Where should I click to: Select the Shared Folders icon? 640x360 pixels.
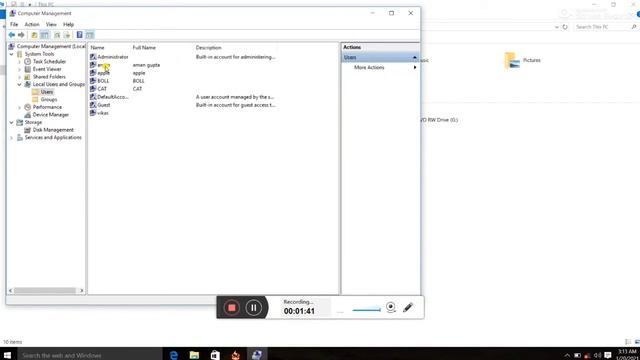point(27,77)
